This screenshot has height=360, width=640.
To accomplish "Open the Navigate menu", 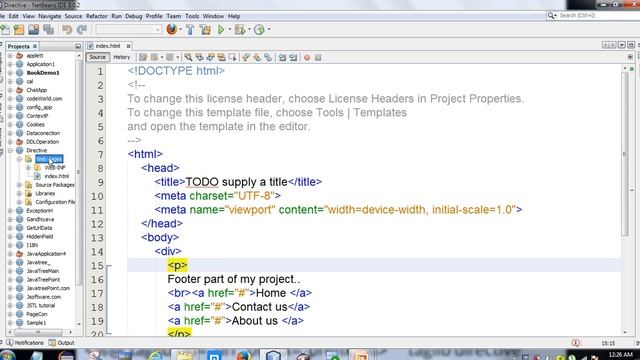I will 49,16.
